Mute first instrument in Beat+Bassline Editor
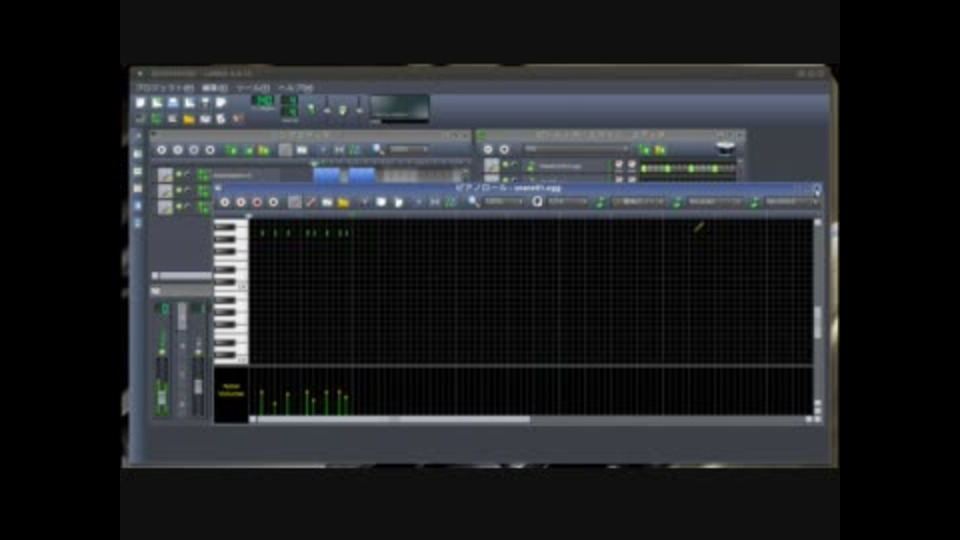 tap(506, 165)
